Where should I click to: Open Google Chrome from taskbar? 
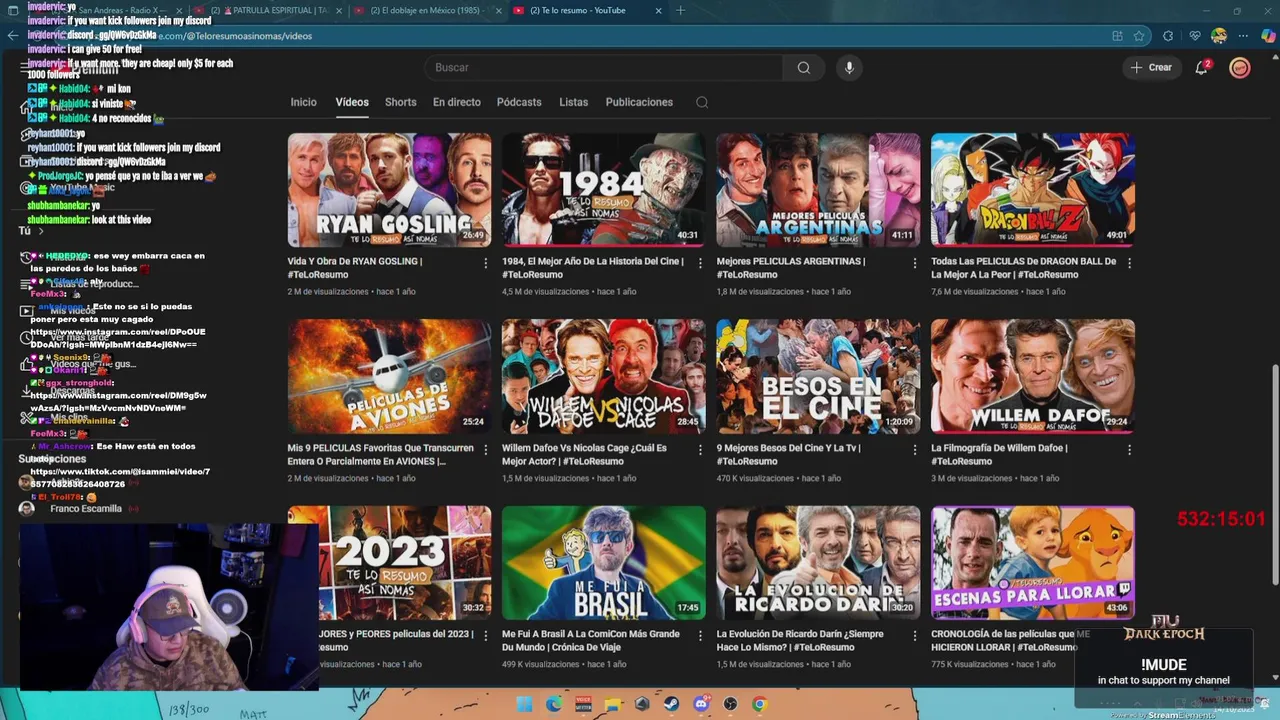tap(759, 704)
